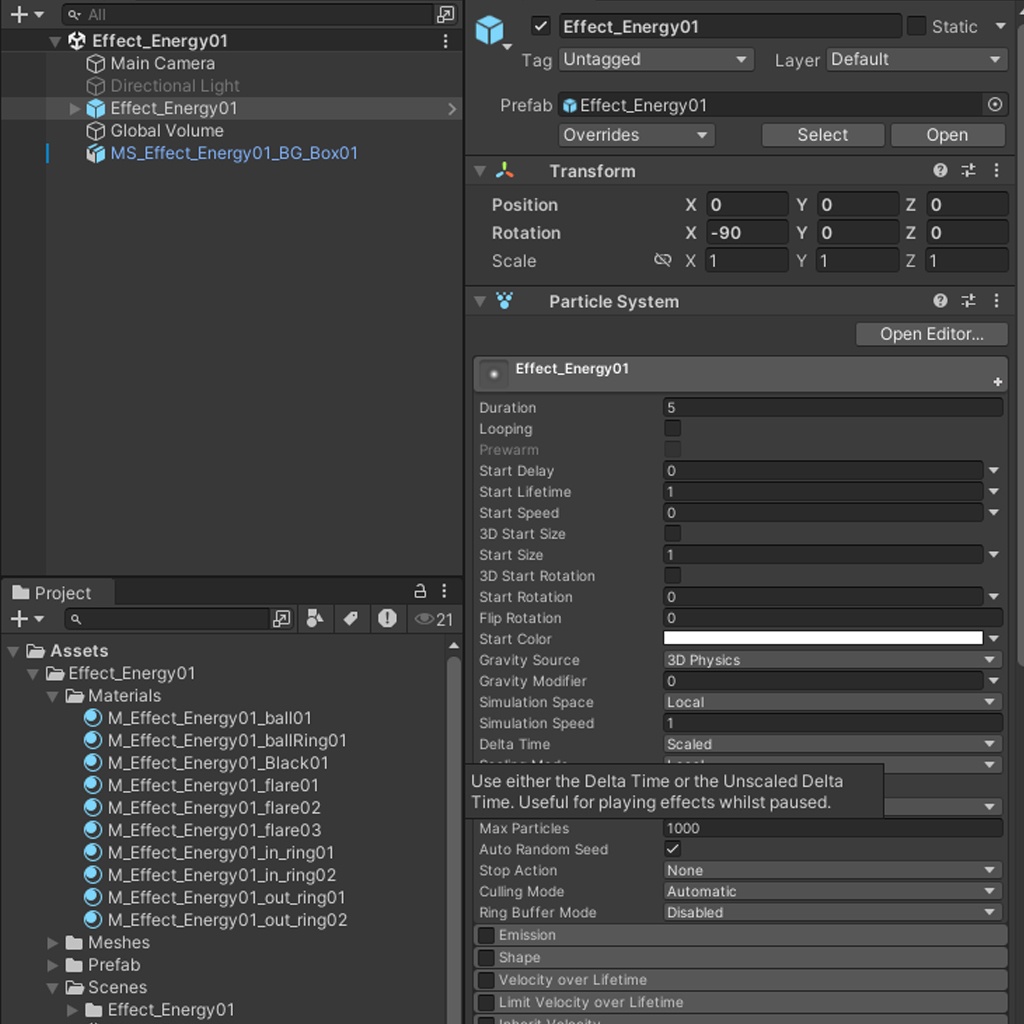The height and width of the screenshot is (1024, 1024).
Task: Open the Start Color swatch
Action: click(825, 637)
